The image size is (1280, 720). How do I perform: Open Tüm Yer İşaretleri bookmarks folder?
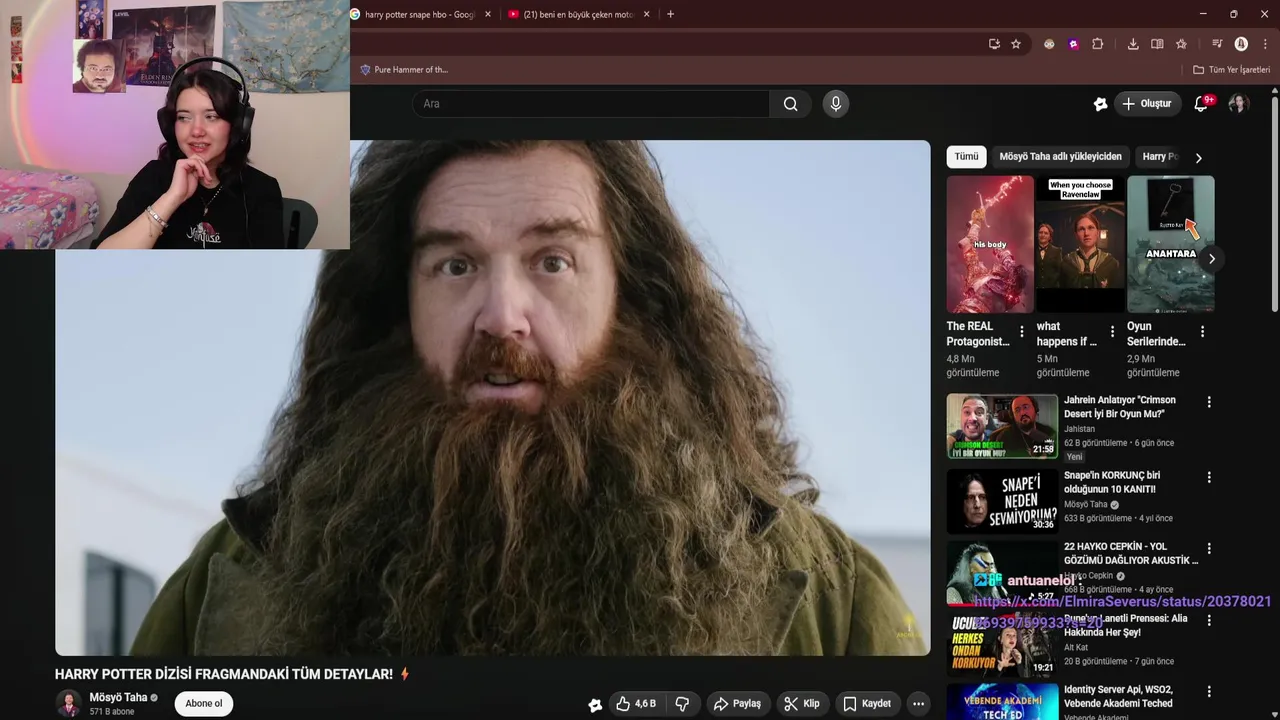coord(1231,70)
